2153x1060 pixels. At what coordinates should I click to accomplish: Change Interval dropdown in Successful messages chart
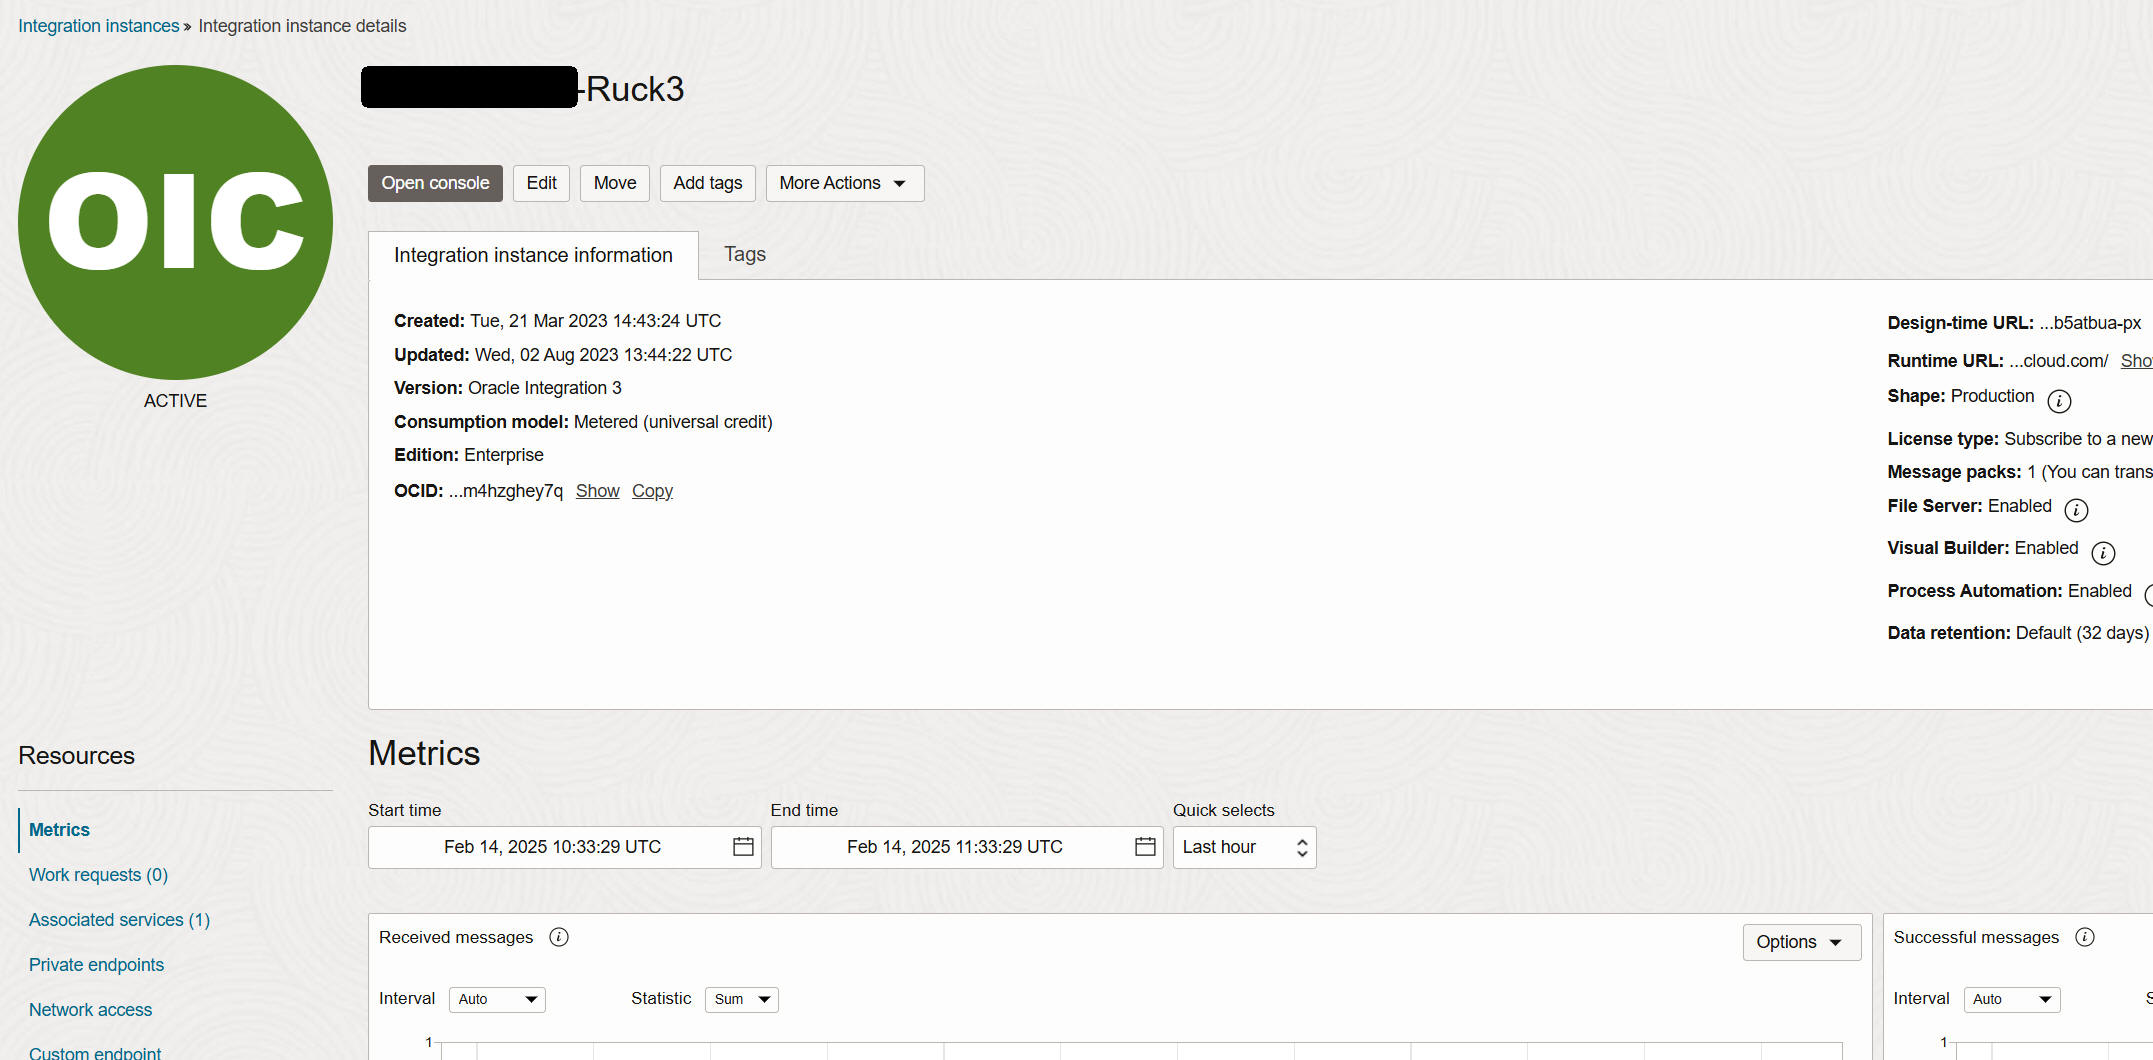2012,999
